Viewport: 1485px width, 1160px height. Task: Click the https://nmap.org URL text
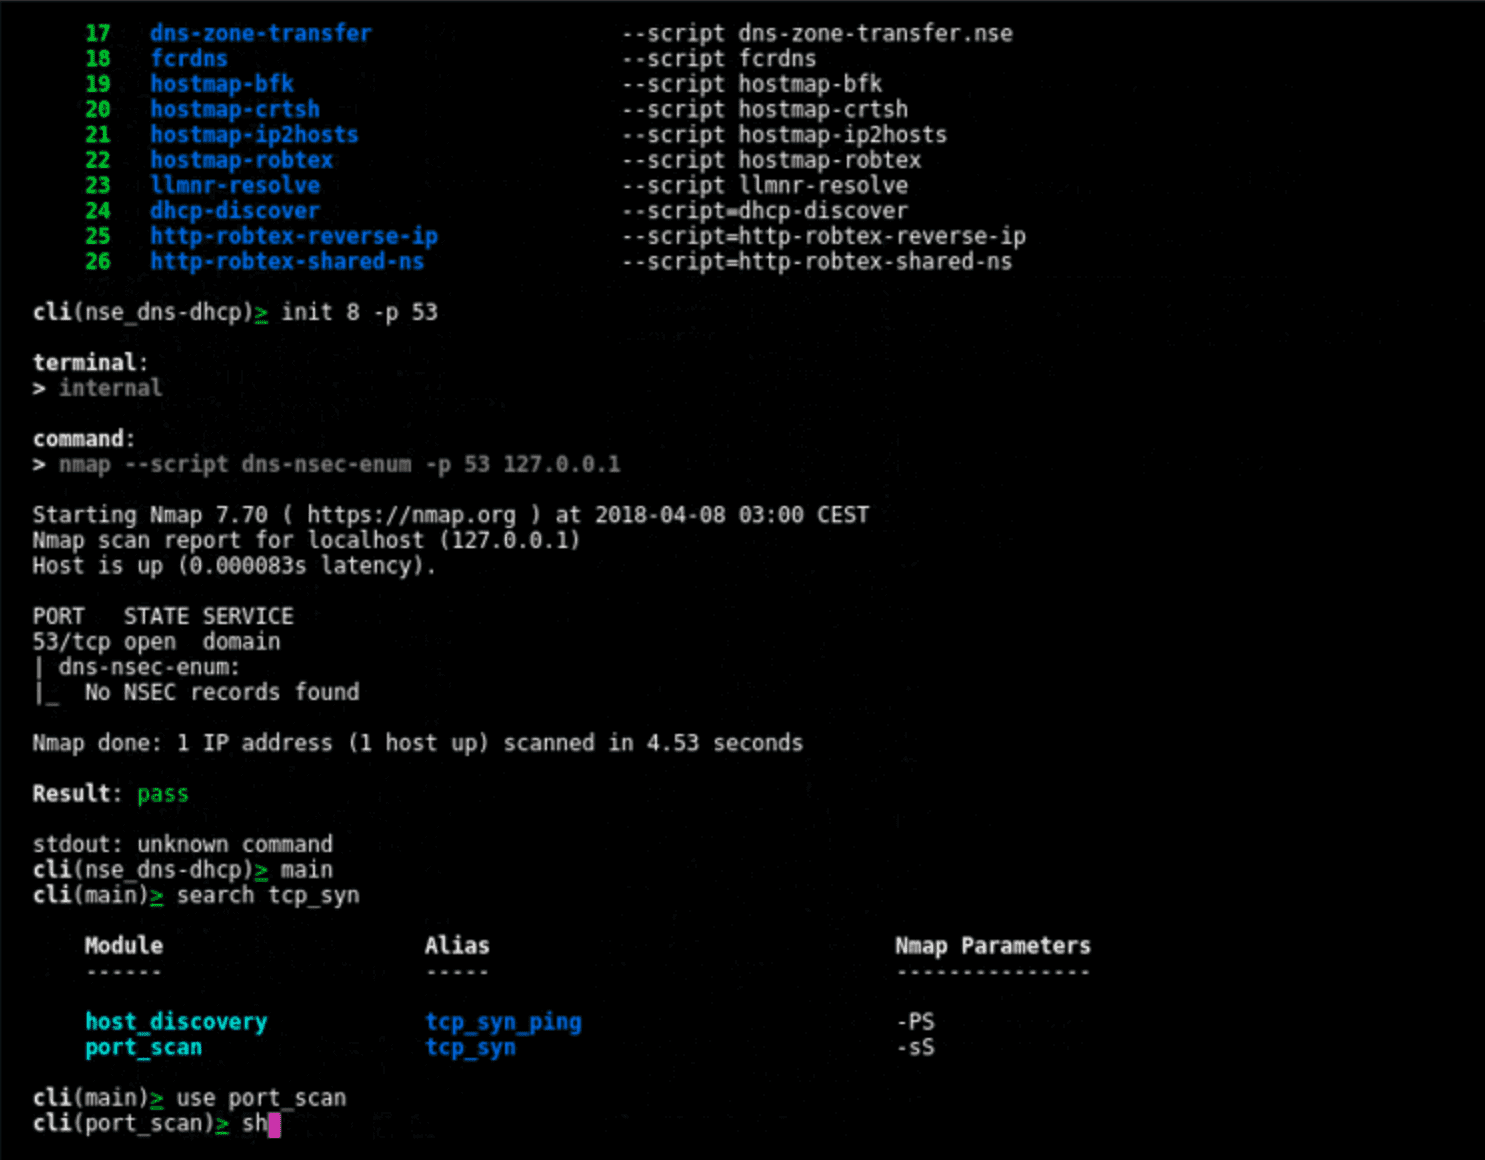pos(411,515)
